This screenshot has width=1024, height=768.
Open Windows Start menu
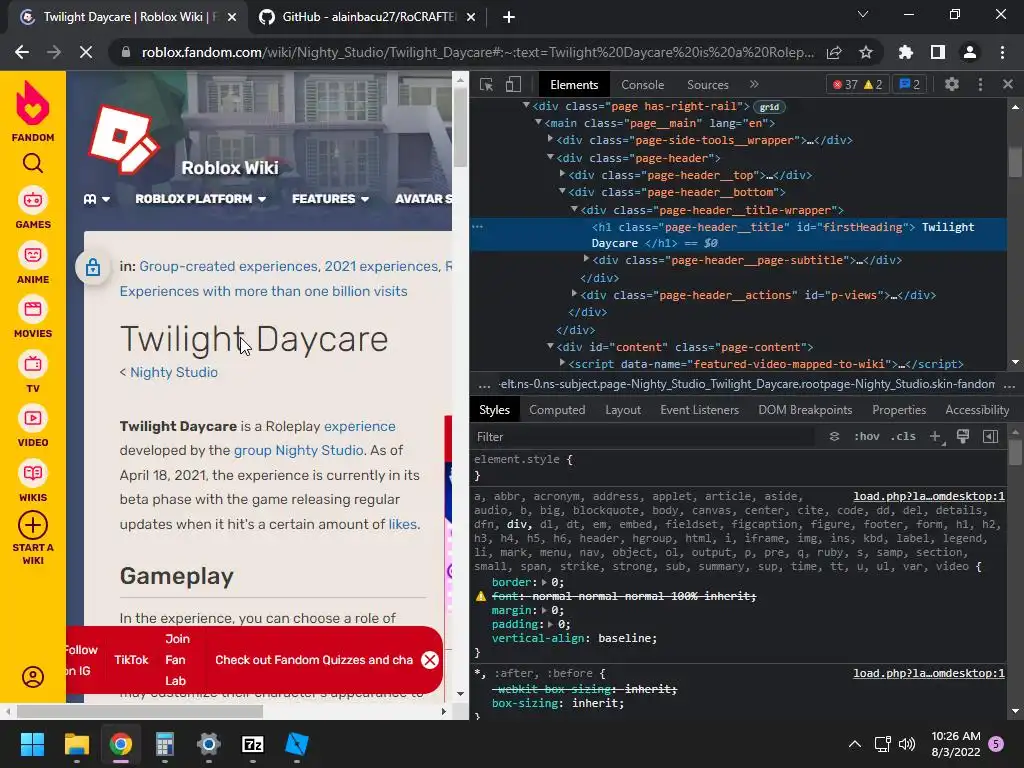(32, 744)
